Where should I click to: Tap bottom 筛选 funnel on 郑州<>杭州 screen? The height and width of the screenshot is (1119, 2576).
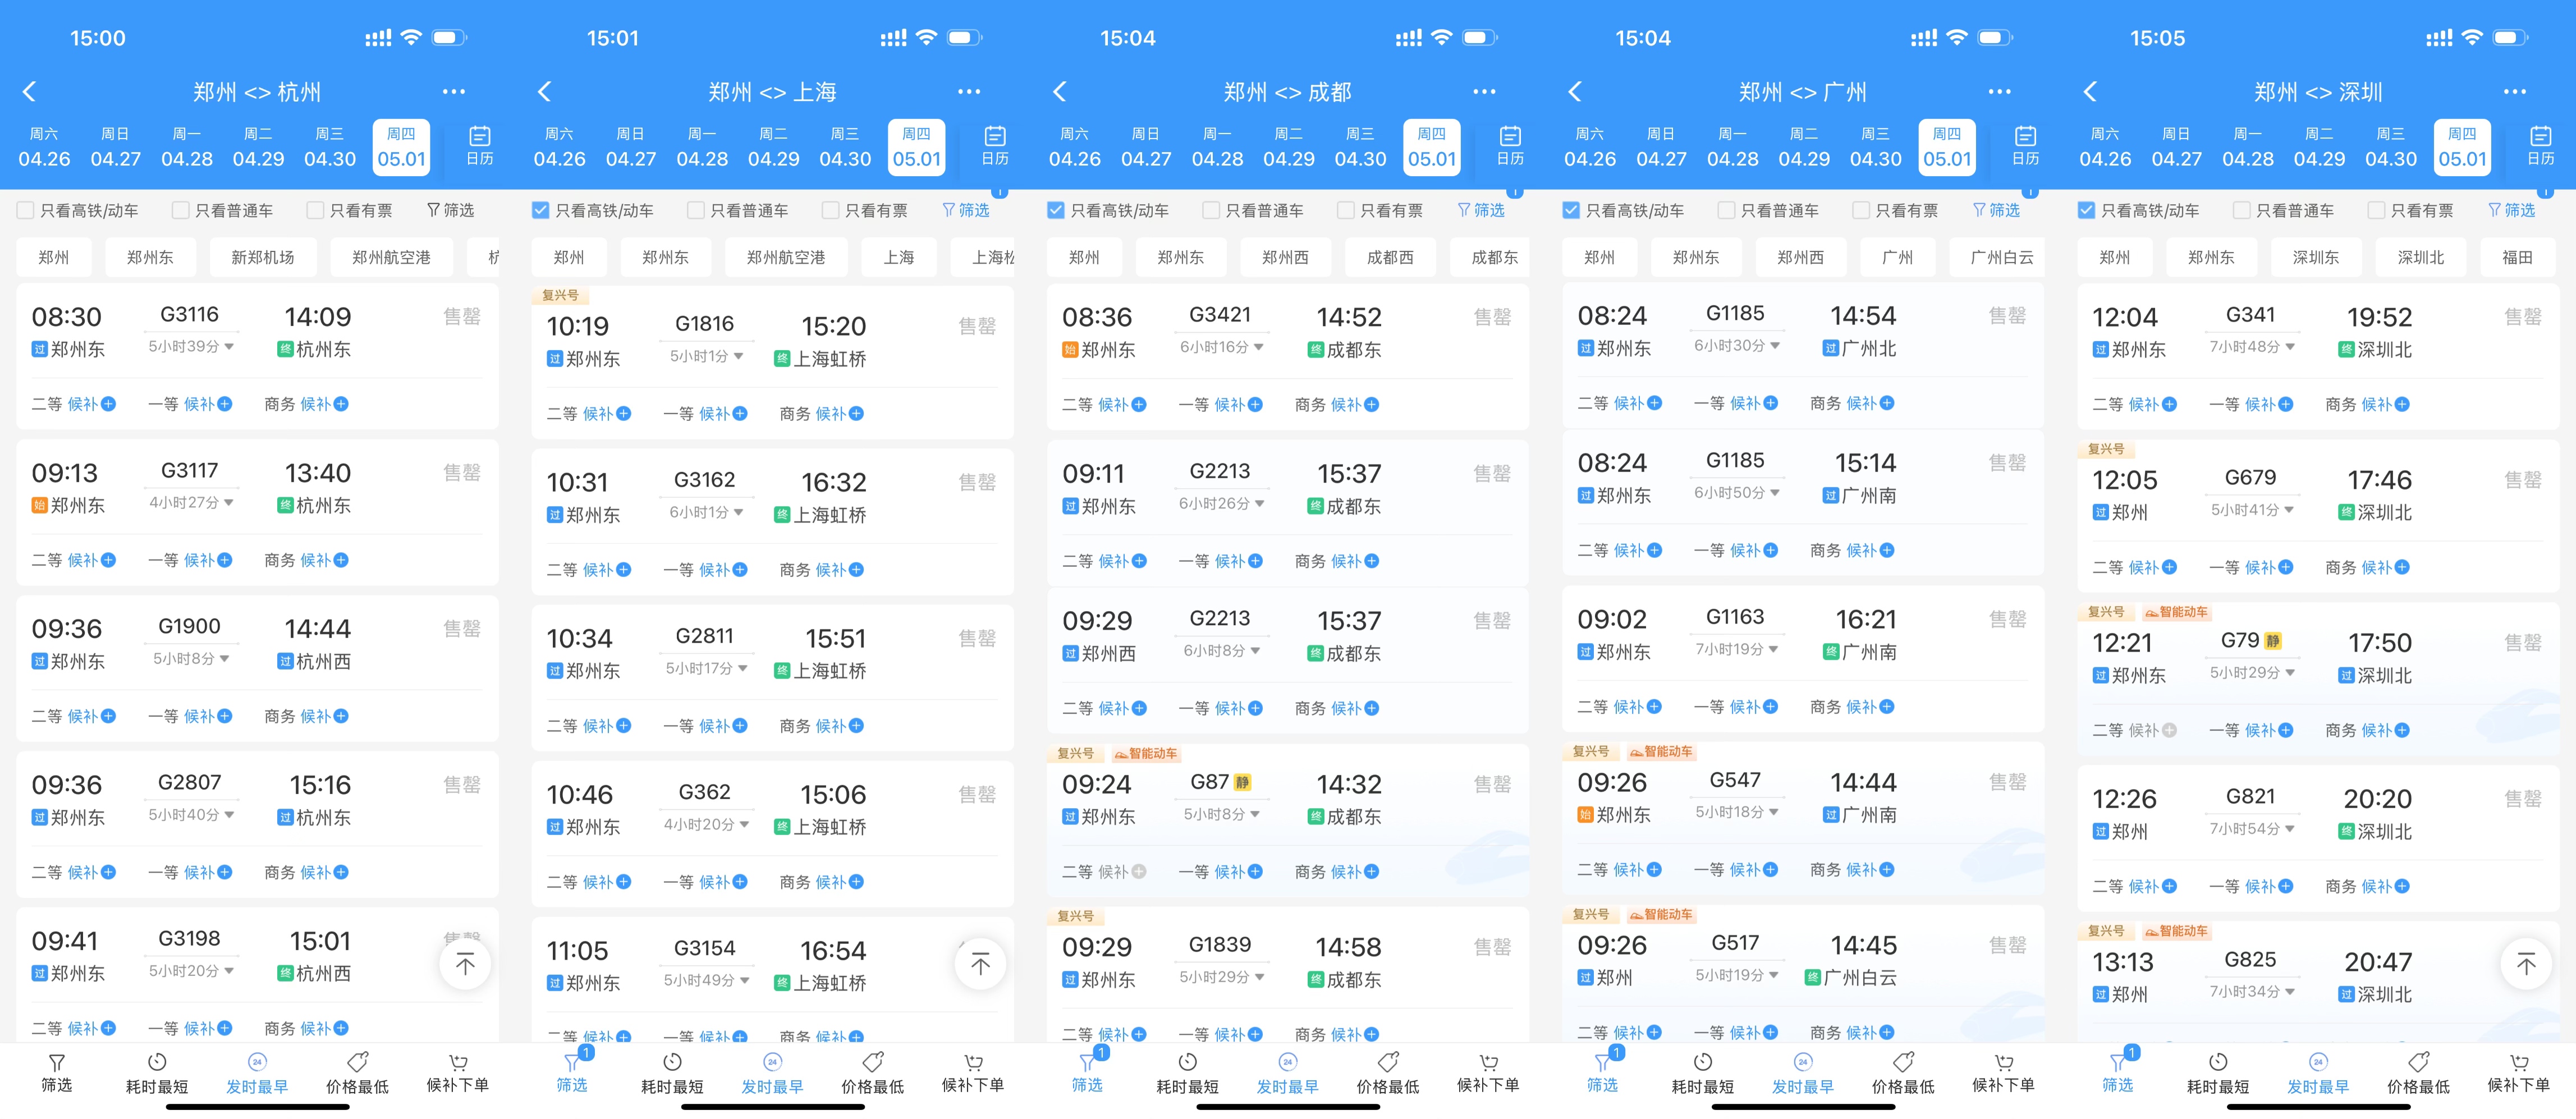tap(57, 1073)
